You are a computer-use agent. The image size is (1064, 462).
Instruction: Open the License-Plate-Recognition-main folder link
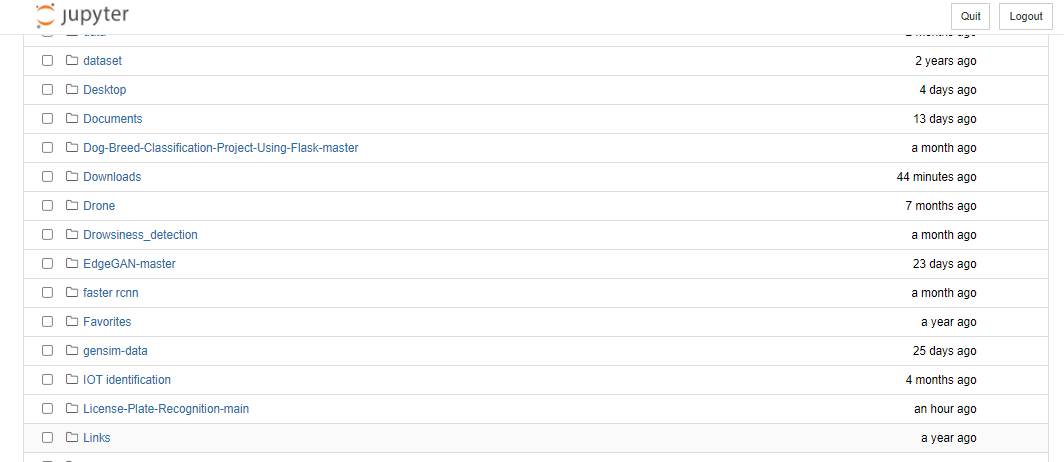[166, 409]
